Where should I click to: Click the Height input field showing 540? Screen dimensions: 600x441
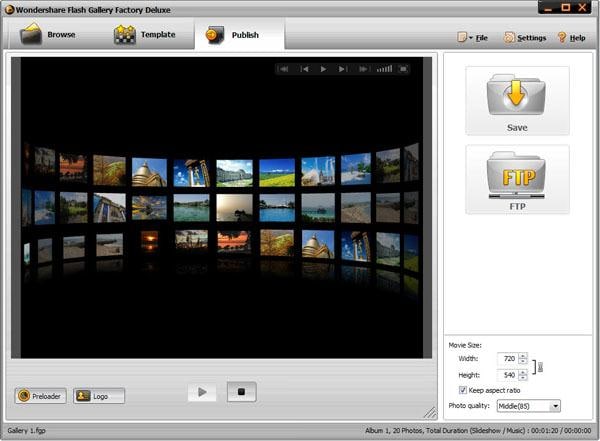coord(508,375)
